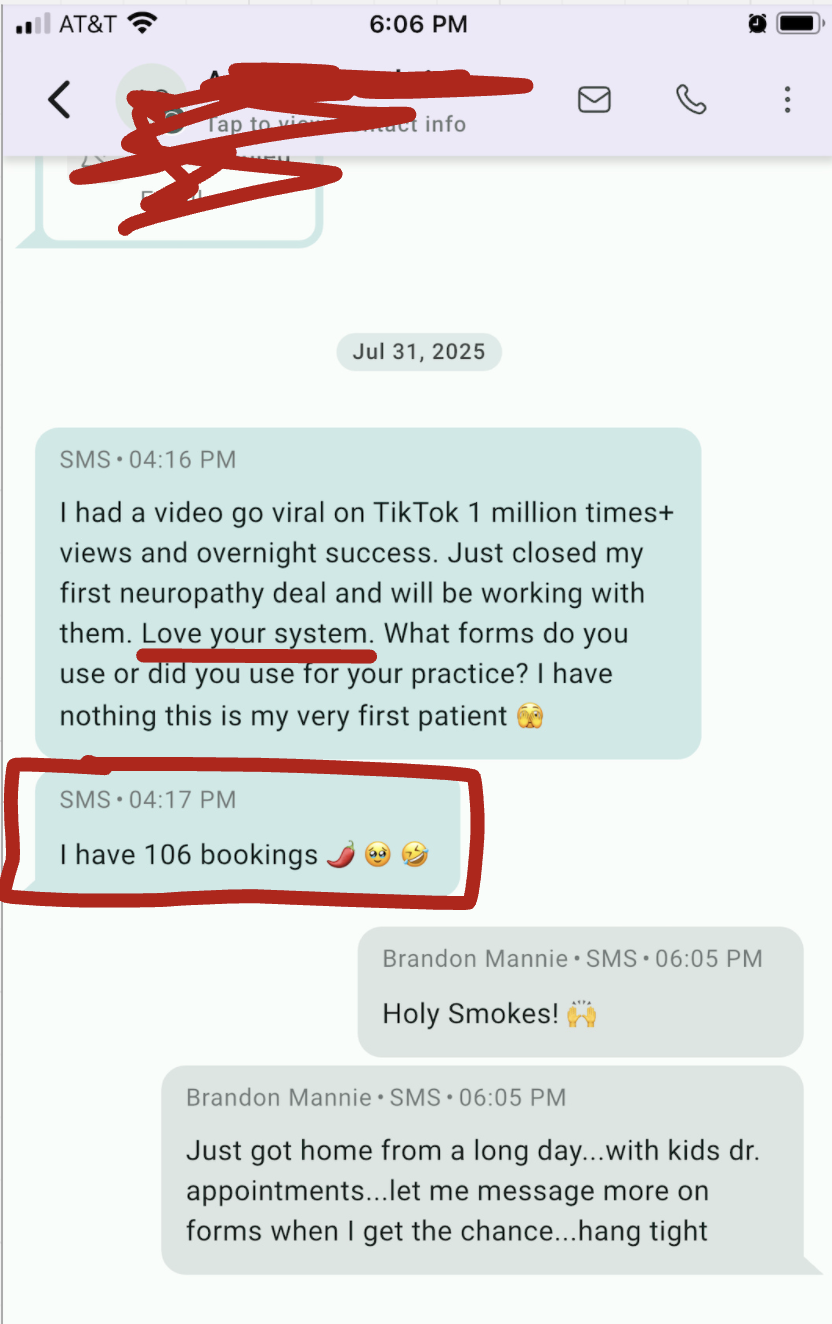The width and height of the screenshot is (832, 1324).
Task: Tap the alarm clock status icon
Action: pos(757,23)
